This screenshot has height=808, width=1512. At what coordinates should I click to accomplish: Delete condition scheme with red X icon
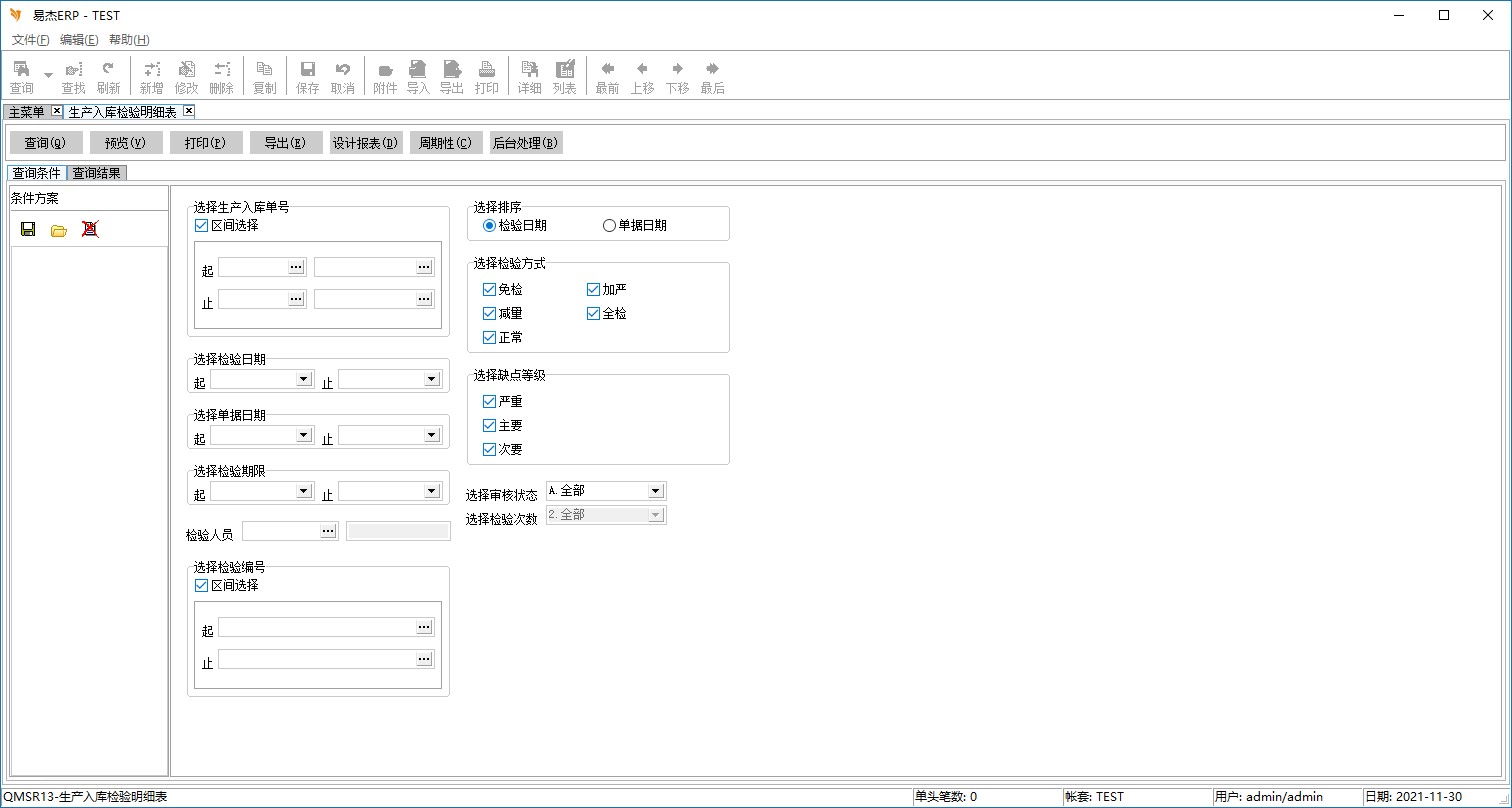tap(90, 229)
